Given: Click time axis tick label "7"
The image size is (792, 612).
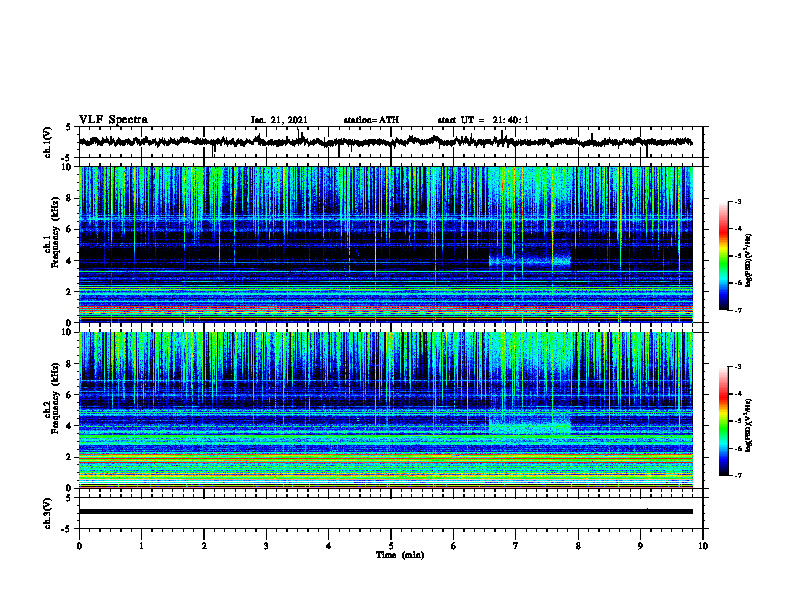Looking at the screenshot, I should tap(516, 546).
